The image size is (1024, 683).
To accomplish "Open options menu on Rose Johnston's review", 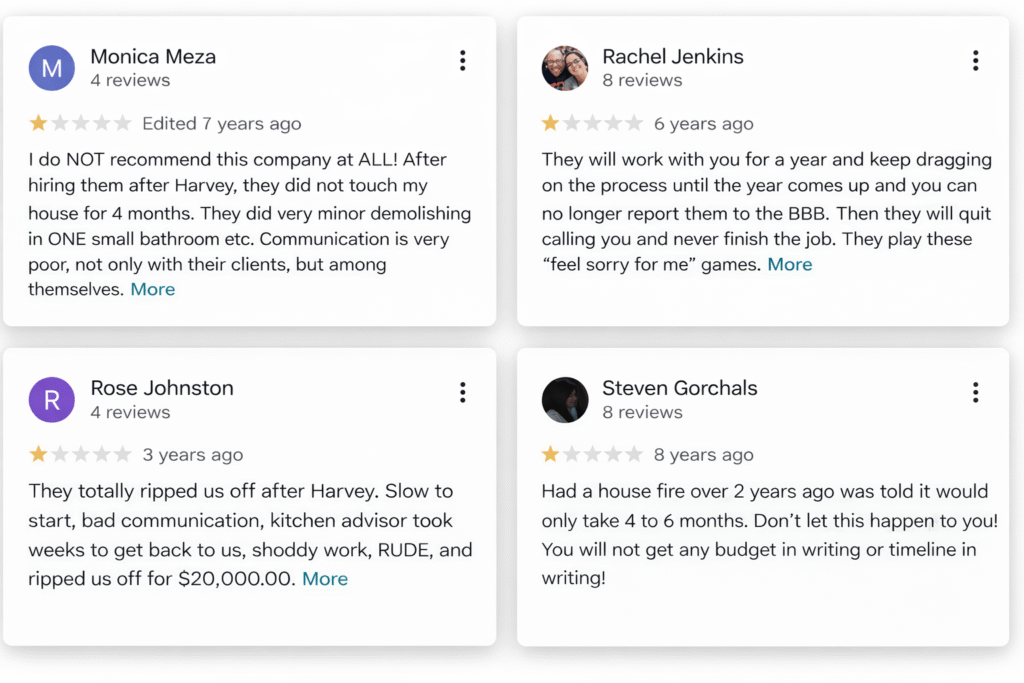I will (462, 392).
